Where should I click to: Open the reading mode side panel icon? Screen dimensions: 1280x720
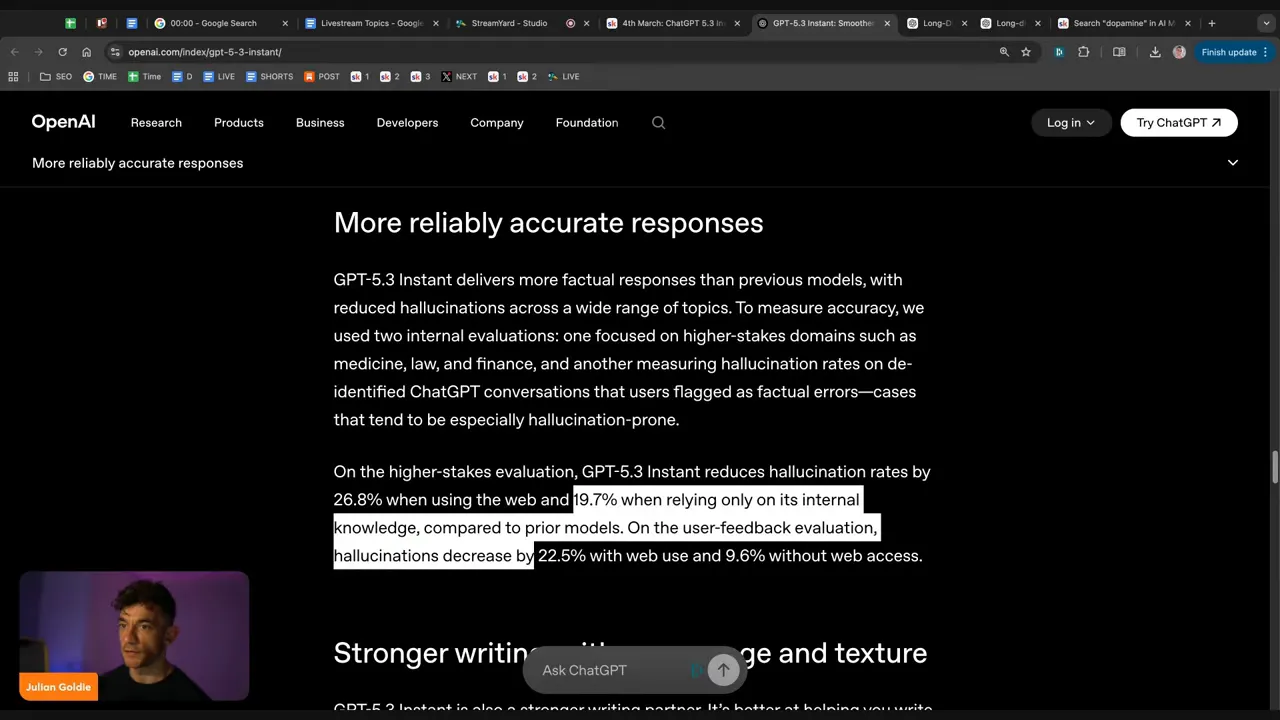pos(1119,52)
